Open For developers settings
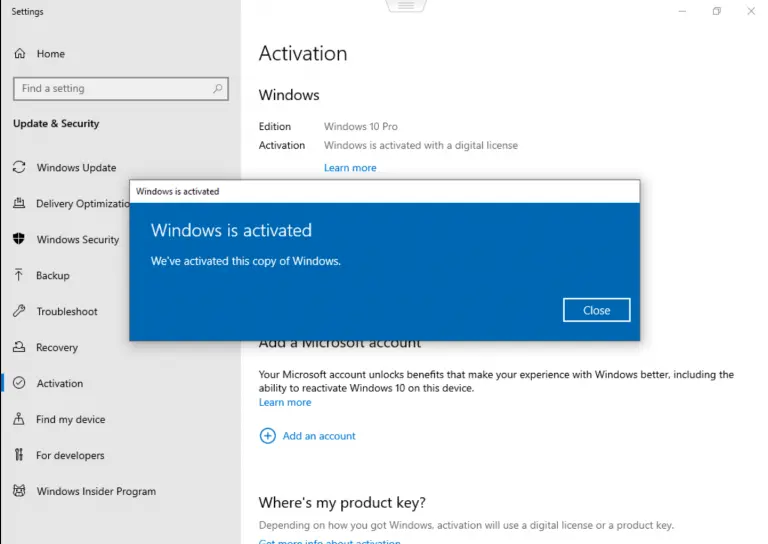 point(70,455)
